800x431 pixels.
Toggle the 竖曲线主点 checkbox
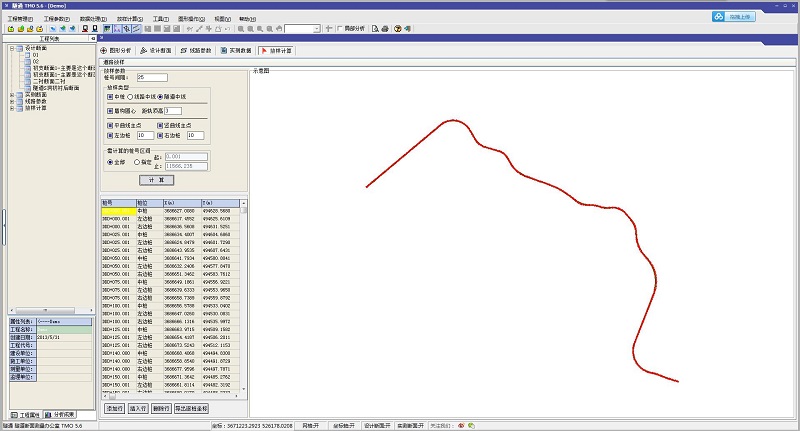tap(160, 125)
